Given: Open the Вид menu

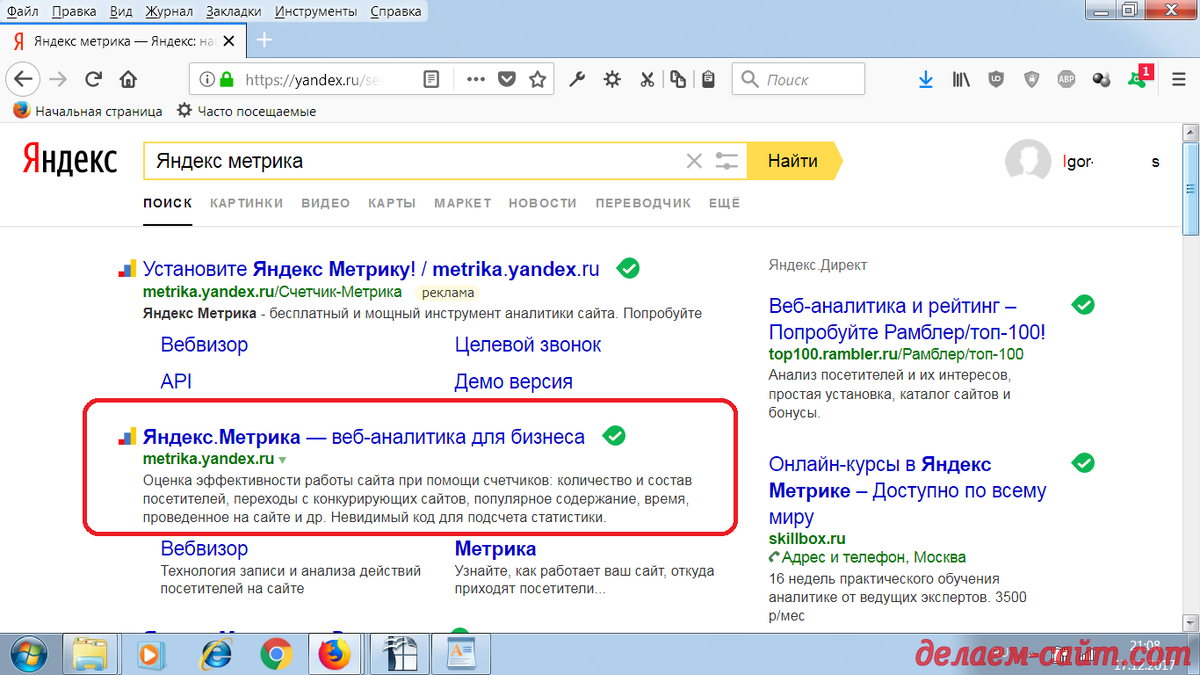Looking at the screenshot, I should 119,11.
